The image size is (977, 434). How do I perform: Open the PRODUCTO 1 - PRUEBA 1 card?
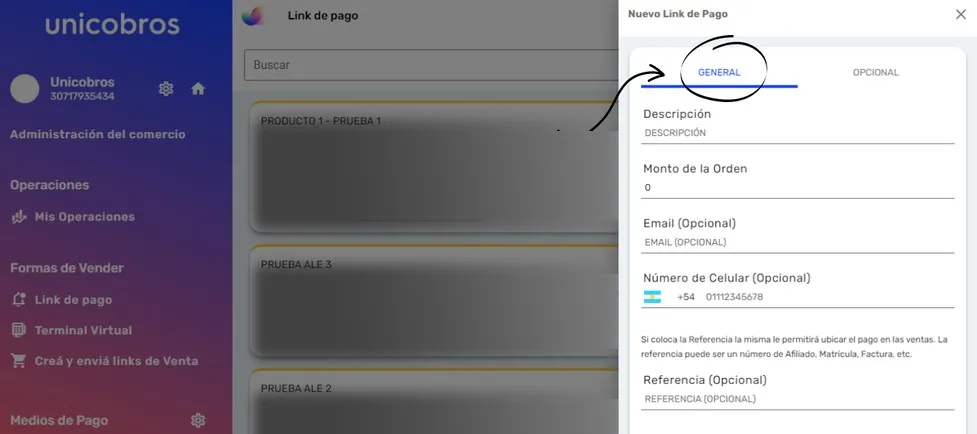point(434,167)
